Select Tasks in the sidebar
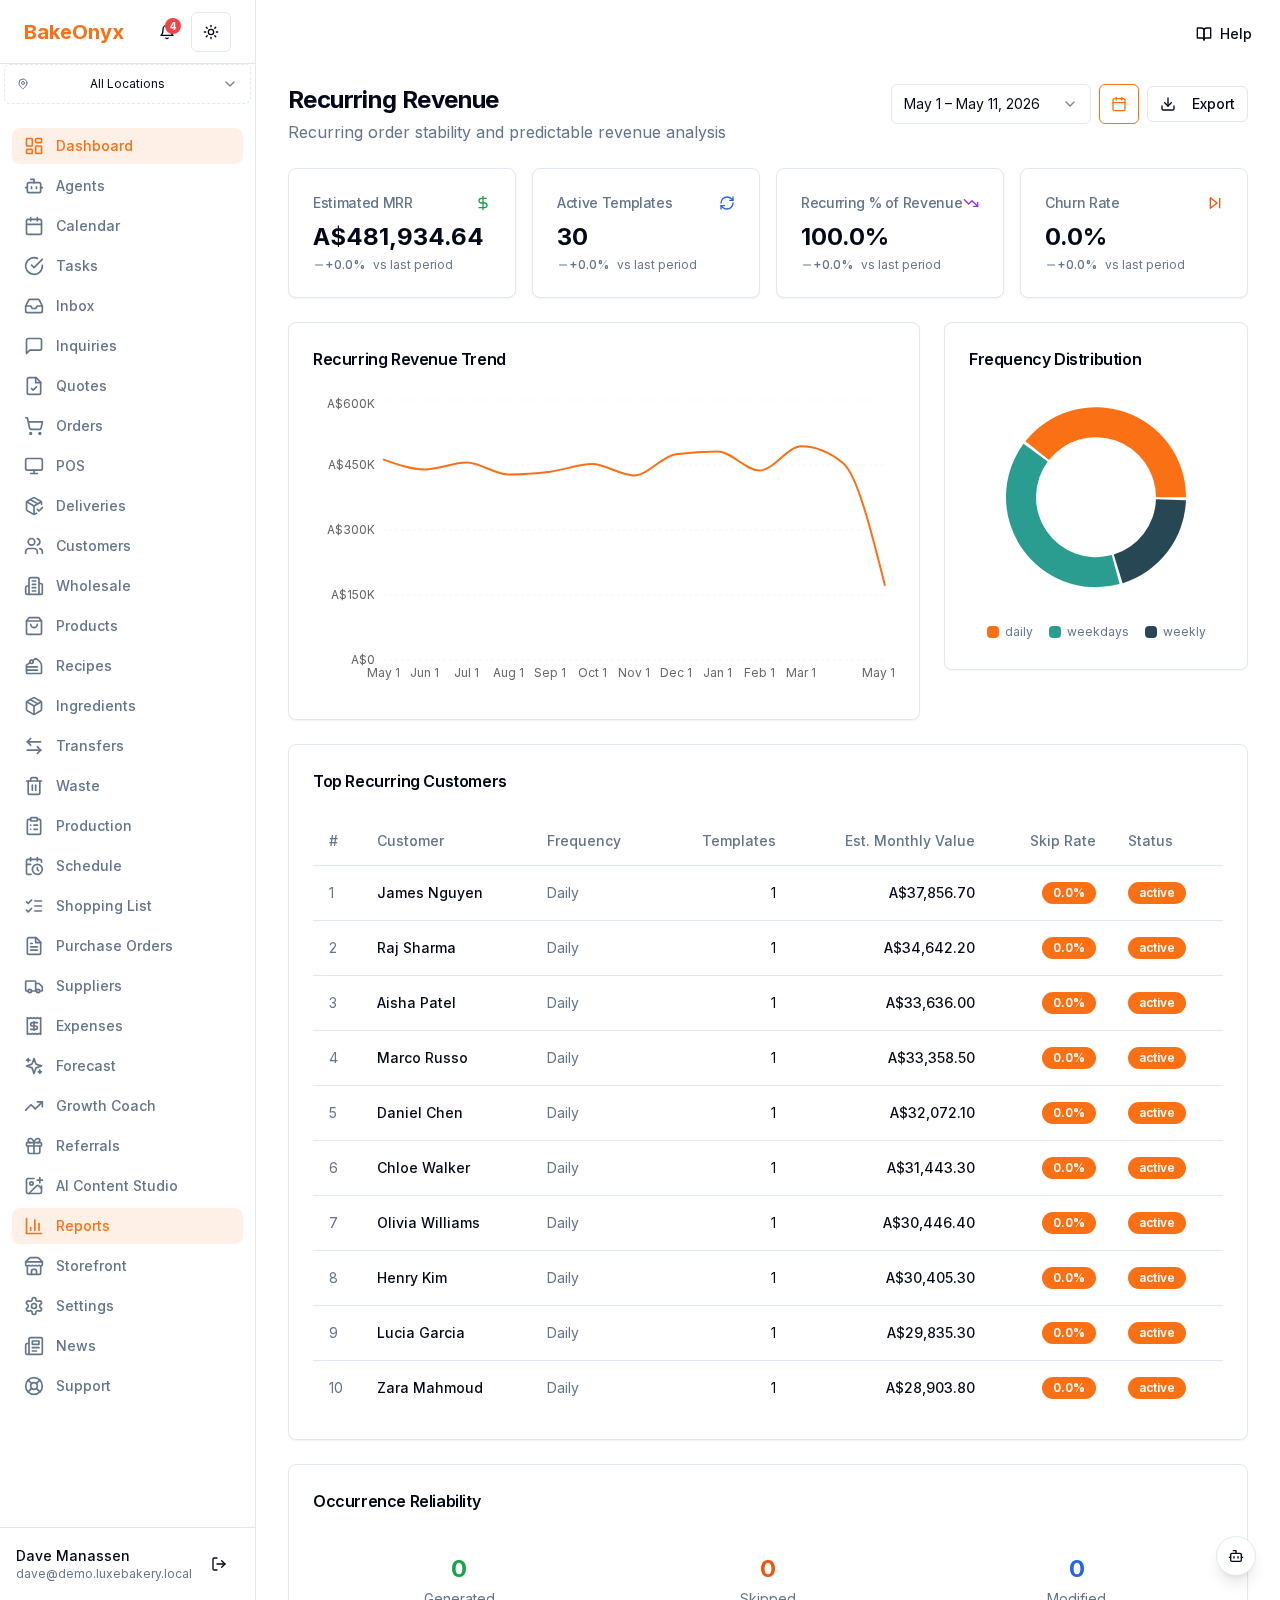This screenshot has height=1600, width=1280. 127,266
